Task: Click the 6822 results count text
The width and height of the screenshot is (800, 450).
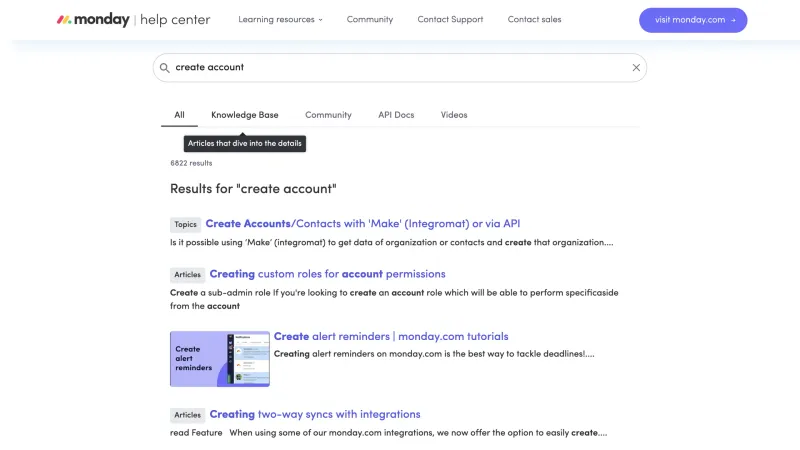Action: tap(191, 163)
